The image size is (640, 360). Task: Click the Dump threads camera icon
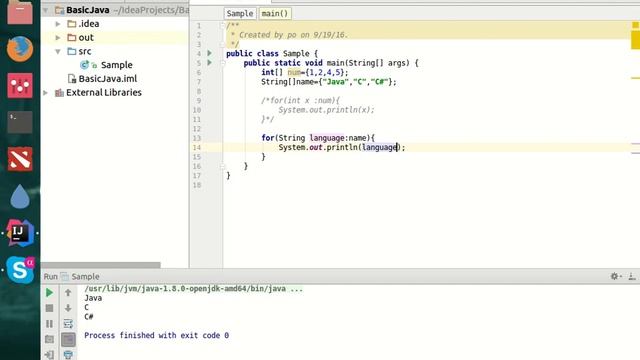pyautogui.click(x=49, y=339)
